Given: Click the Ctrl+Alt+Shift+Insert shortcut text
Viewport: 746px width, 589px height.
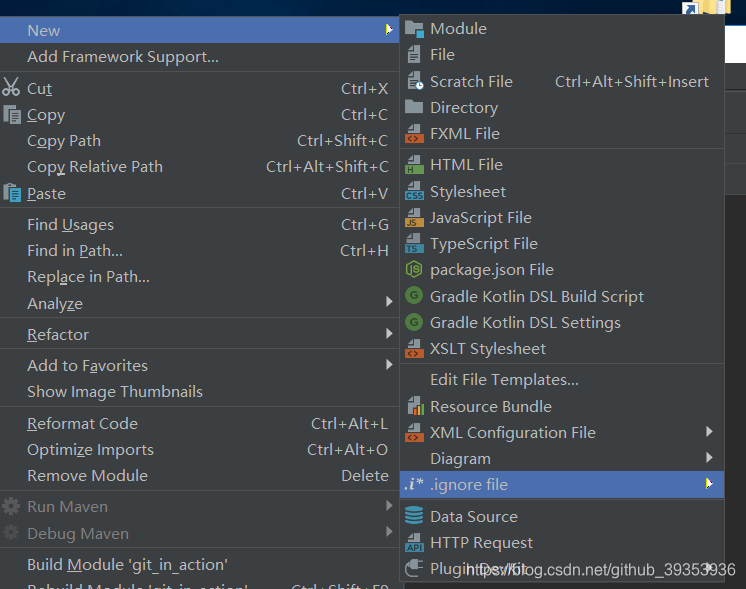Looking at the screenshot, I should tap(632, 82).
